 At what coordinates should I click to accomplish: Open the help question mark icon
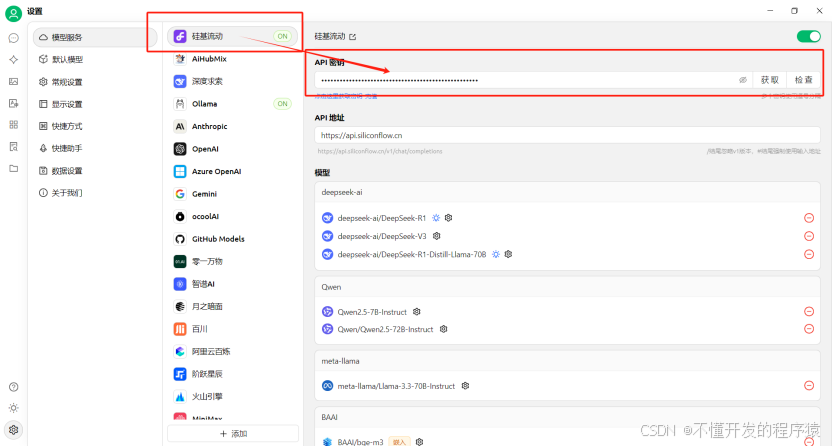tap(14, 387)
